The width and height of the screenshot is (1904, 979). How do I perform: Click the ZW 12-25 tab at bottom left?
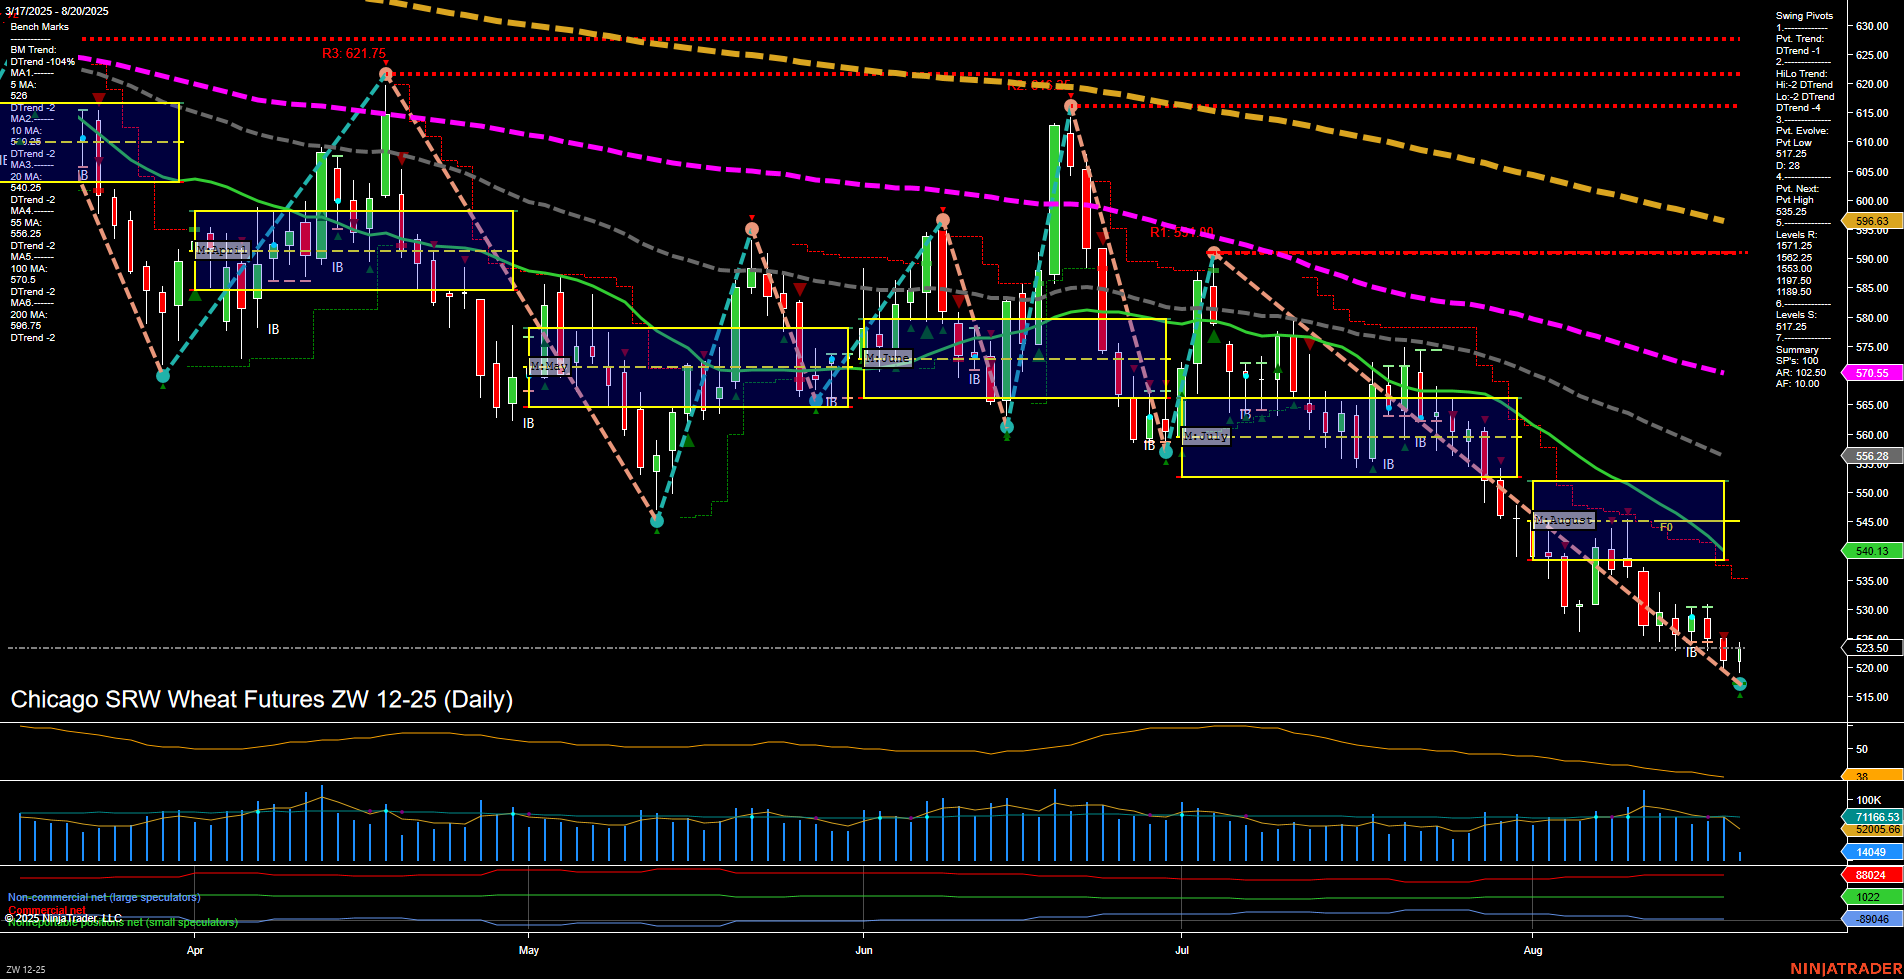pyautogui.click(x=27, y=969)
